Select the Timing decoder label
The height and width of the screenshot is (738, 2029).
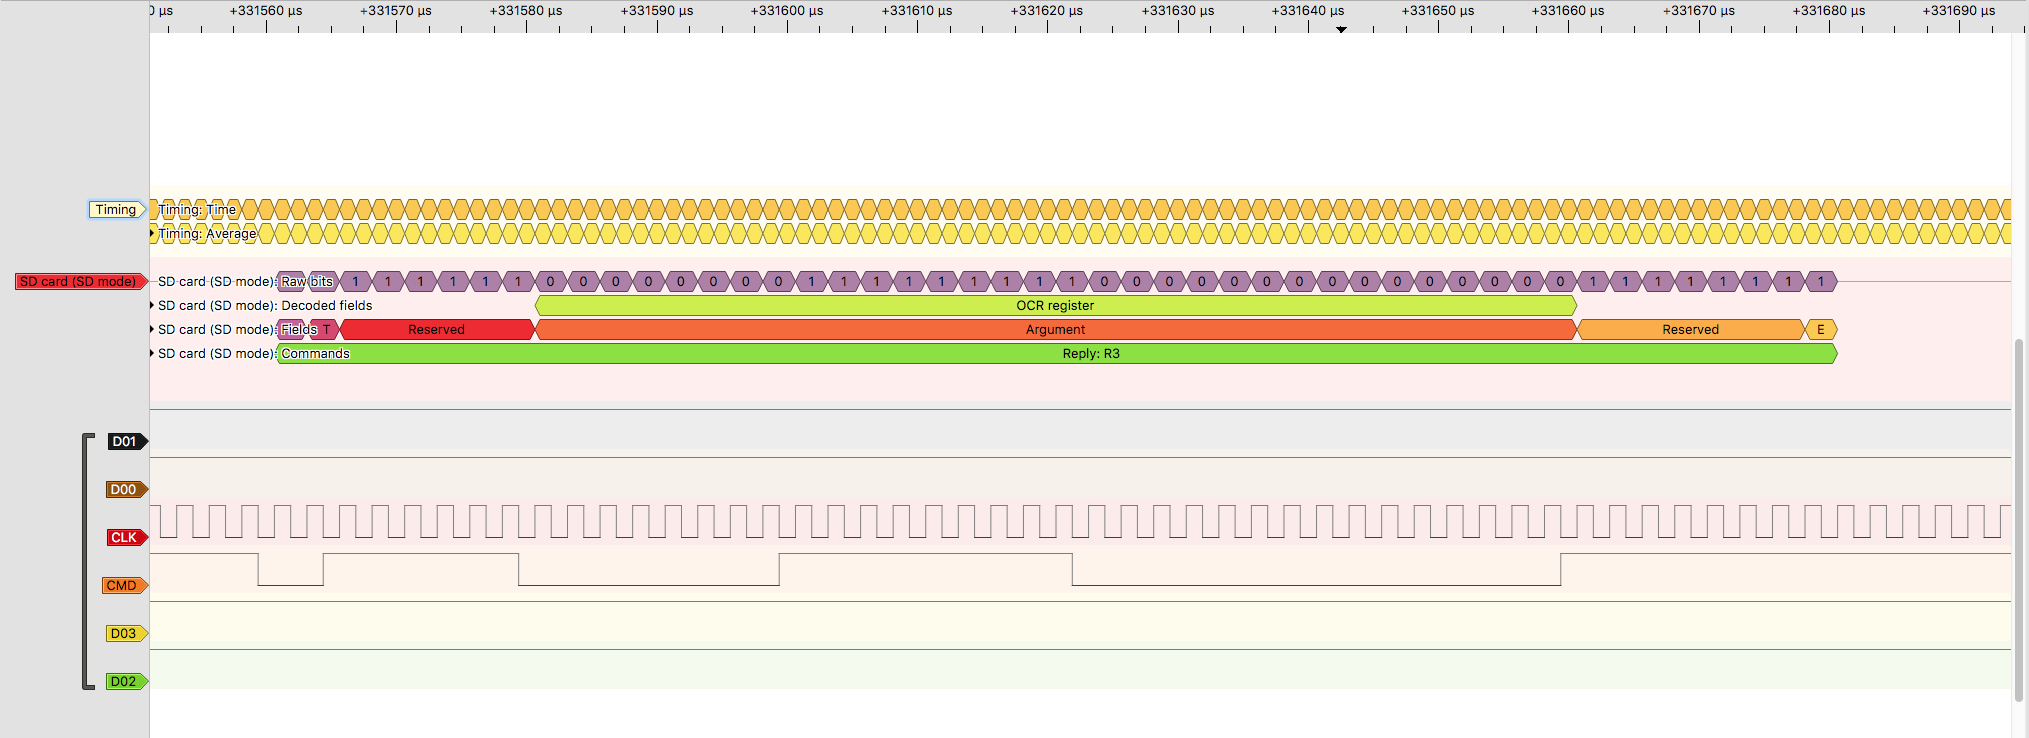(x=117, y=209)
